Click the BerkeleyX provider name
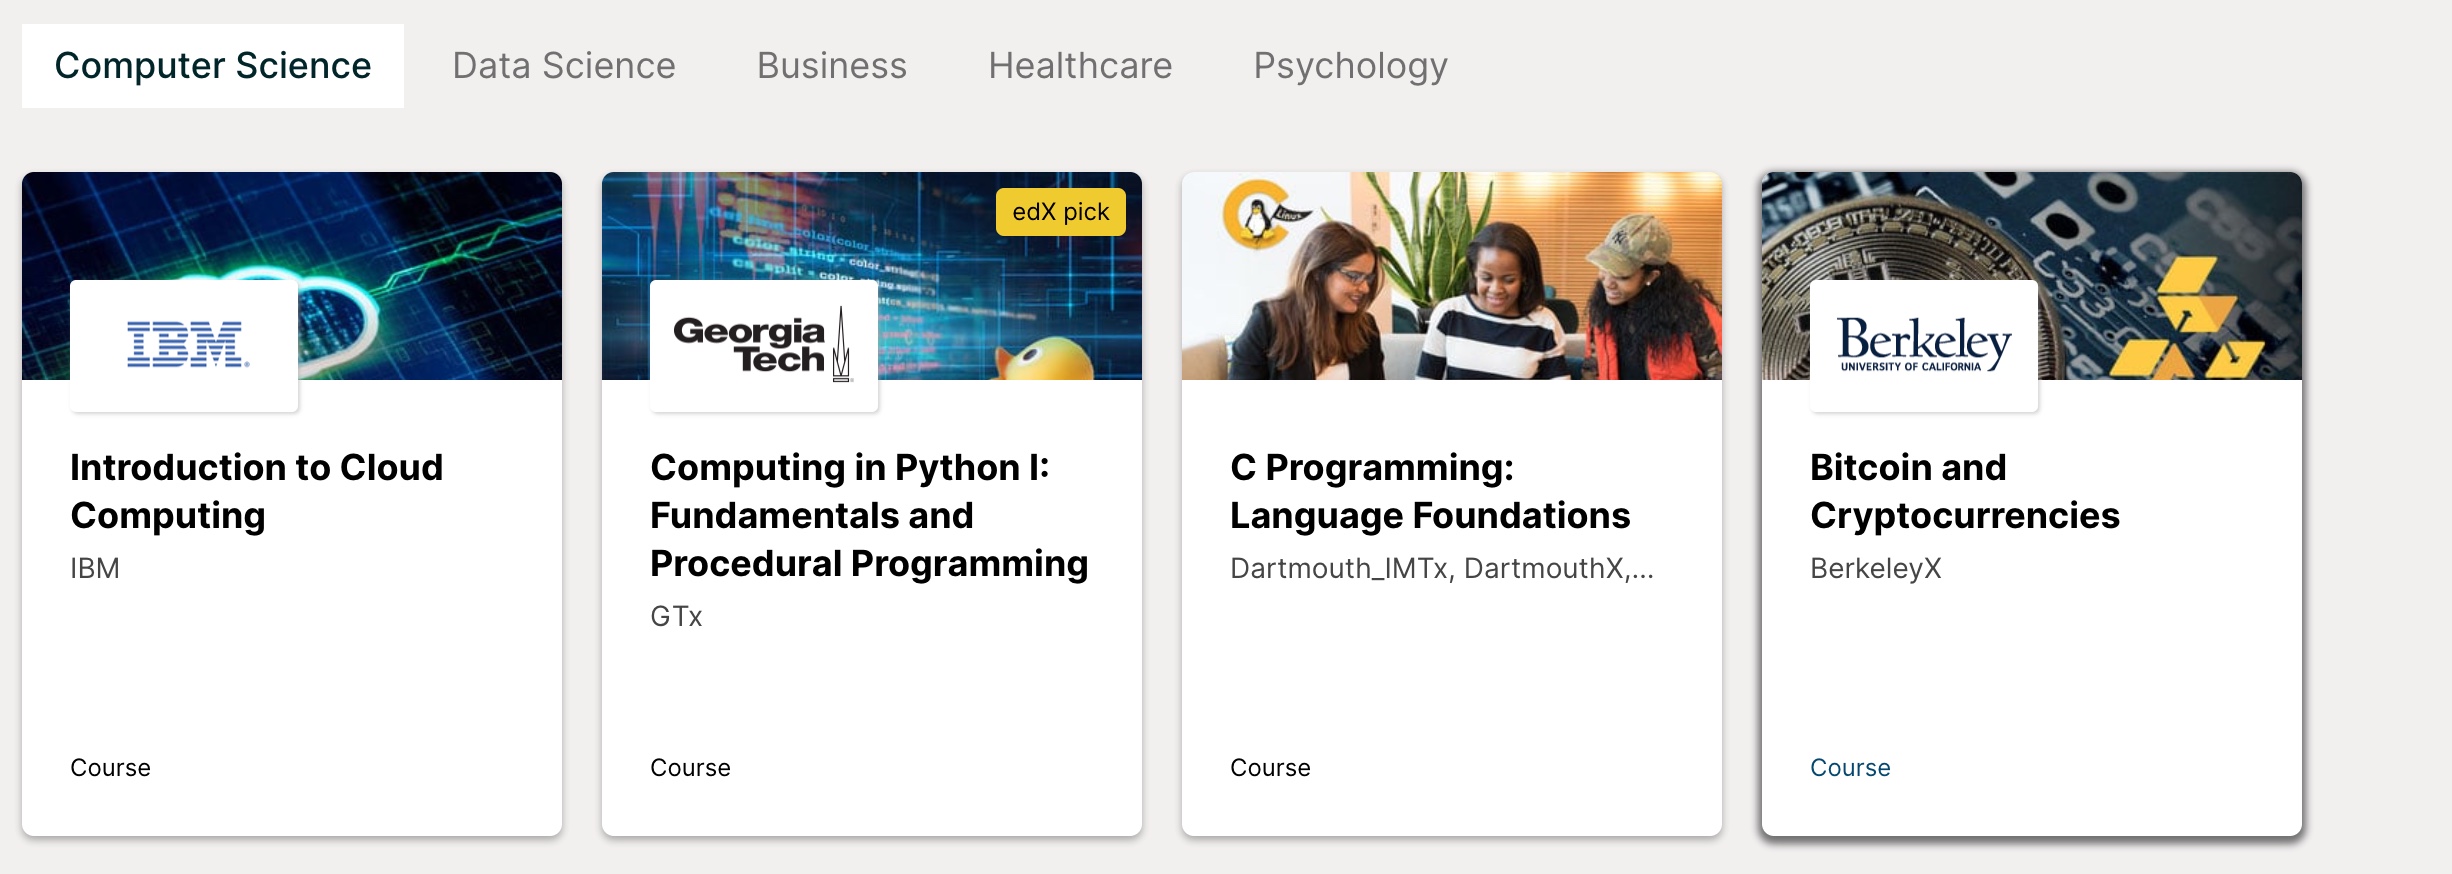2452x874 pixels. pos(1875,569)
